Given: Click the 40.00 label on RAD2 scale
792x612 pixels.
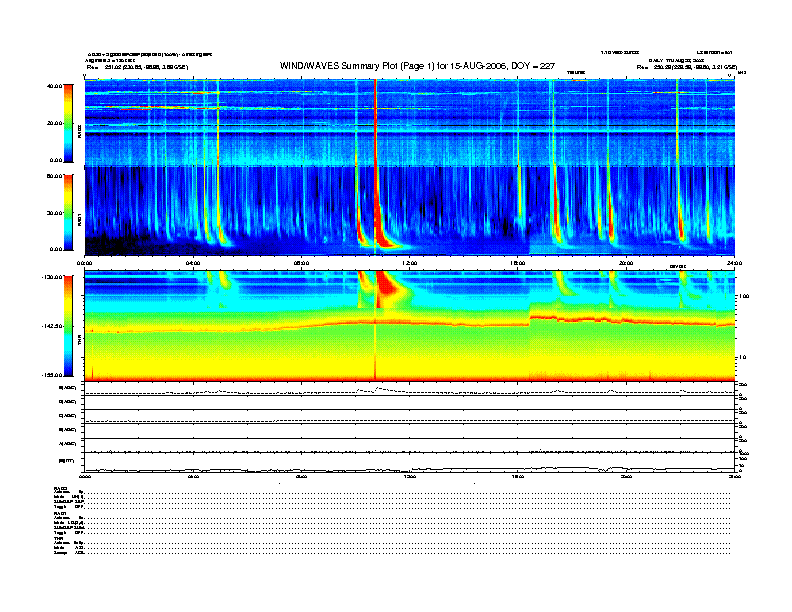Looking at the screenshot, I should point(54,86).
